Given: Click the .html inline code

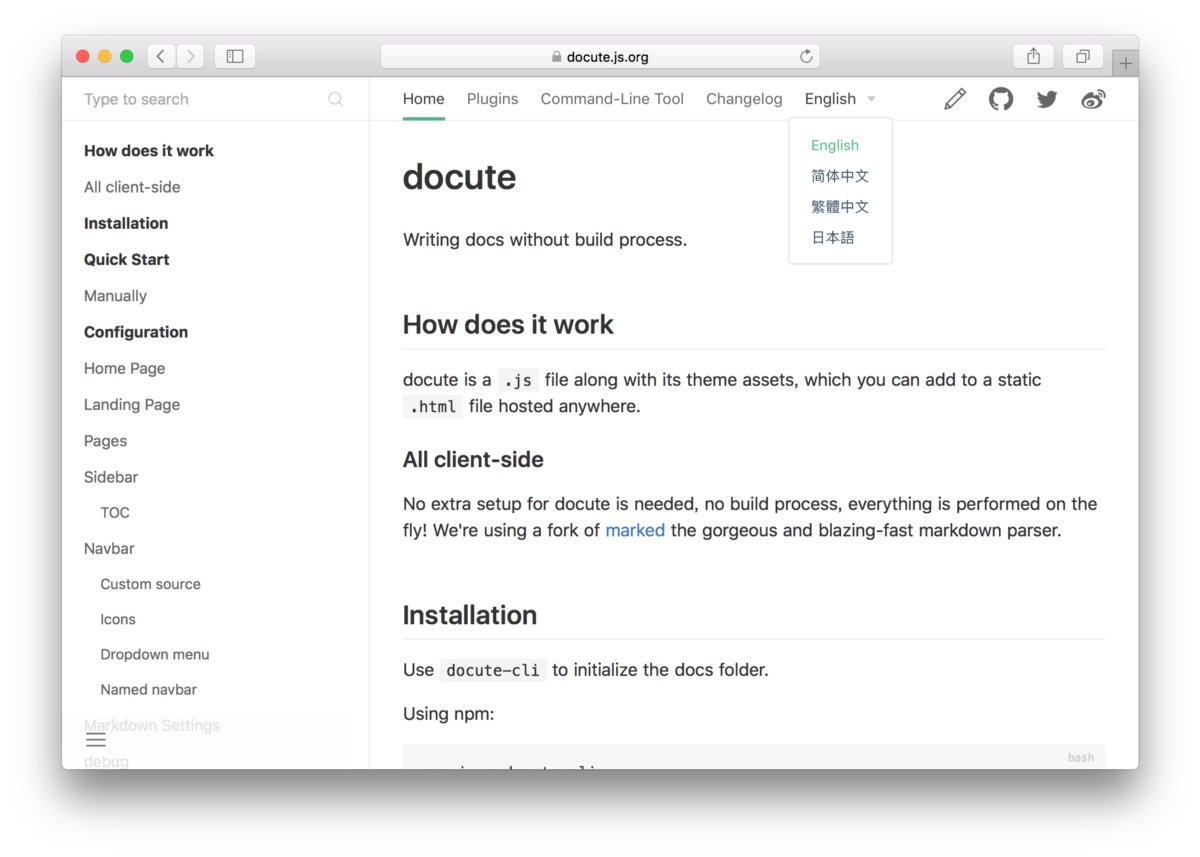Looking at the screenshot, I should (x=433, y=406).
